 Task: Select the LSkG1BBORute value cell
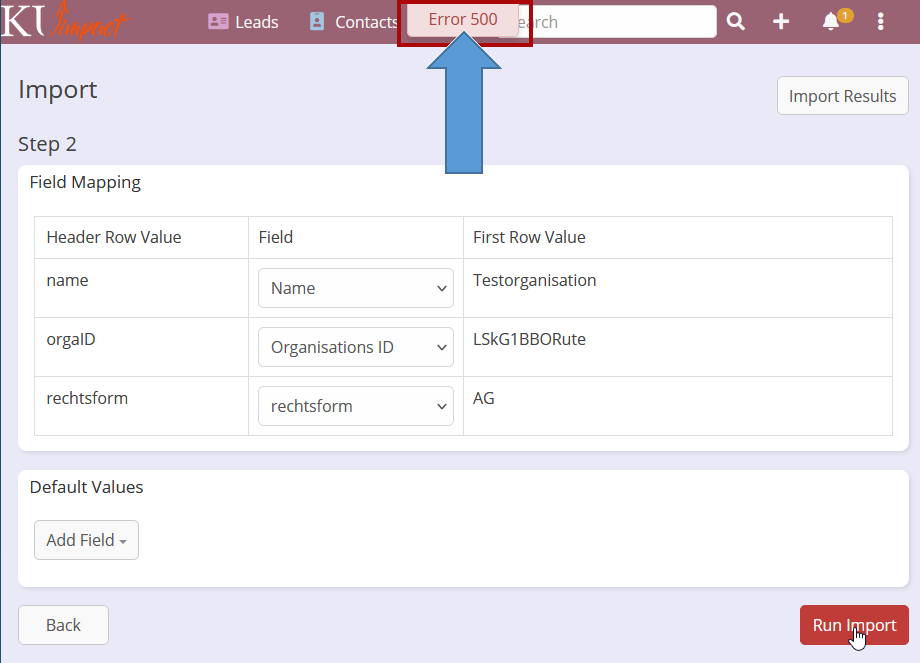point(529,339)
